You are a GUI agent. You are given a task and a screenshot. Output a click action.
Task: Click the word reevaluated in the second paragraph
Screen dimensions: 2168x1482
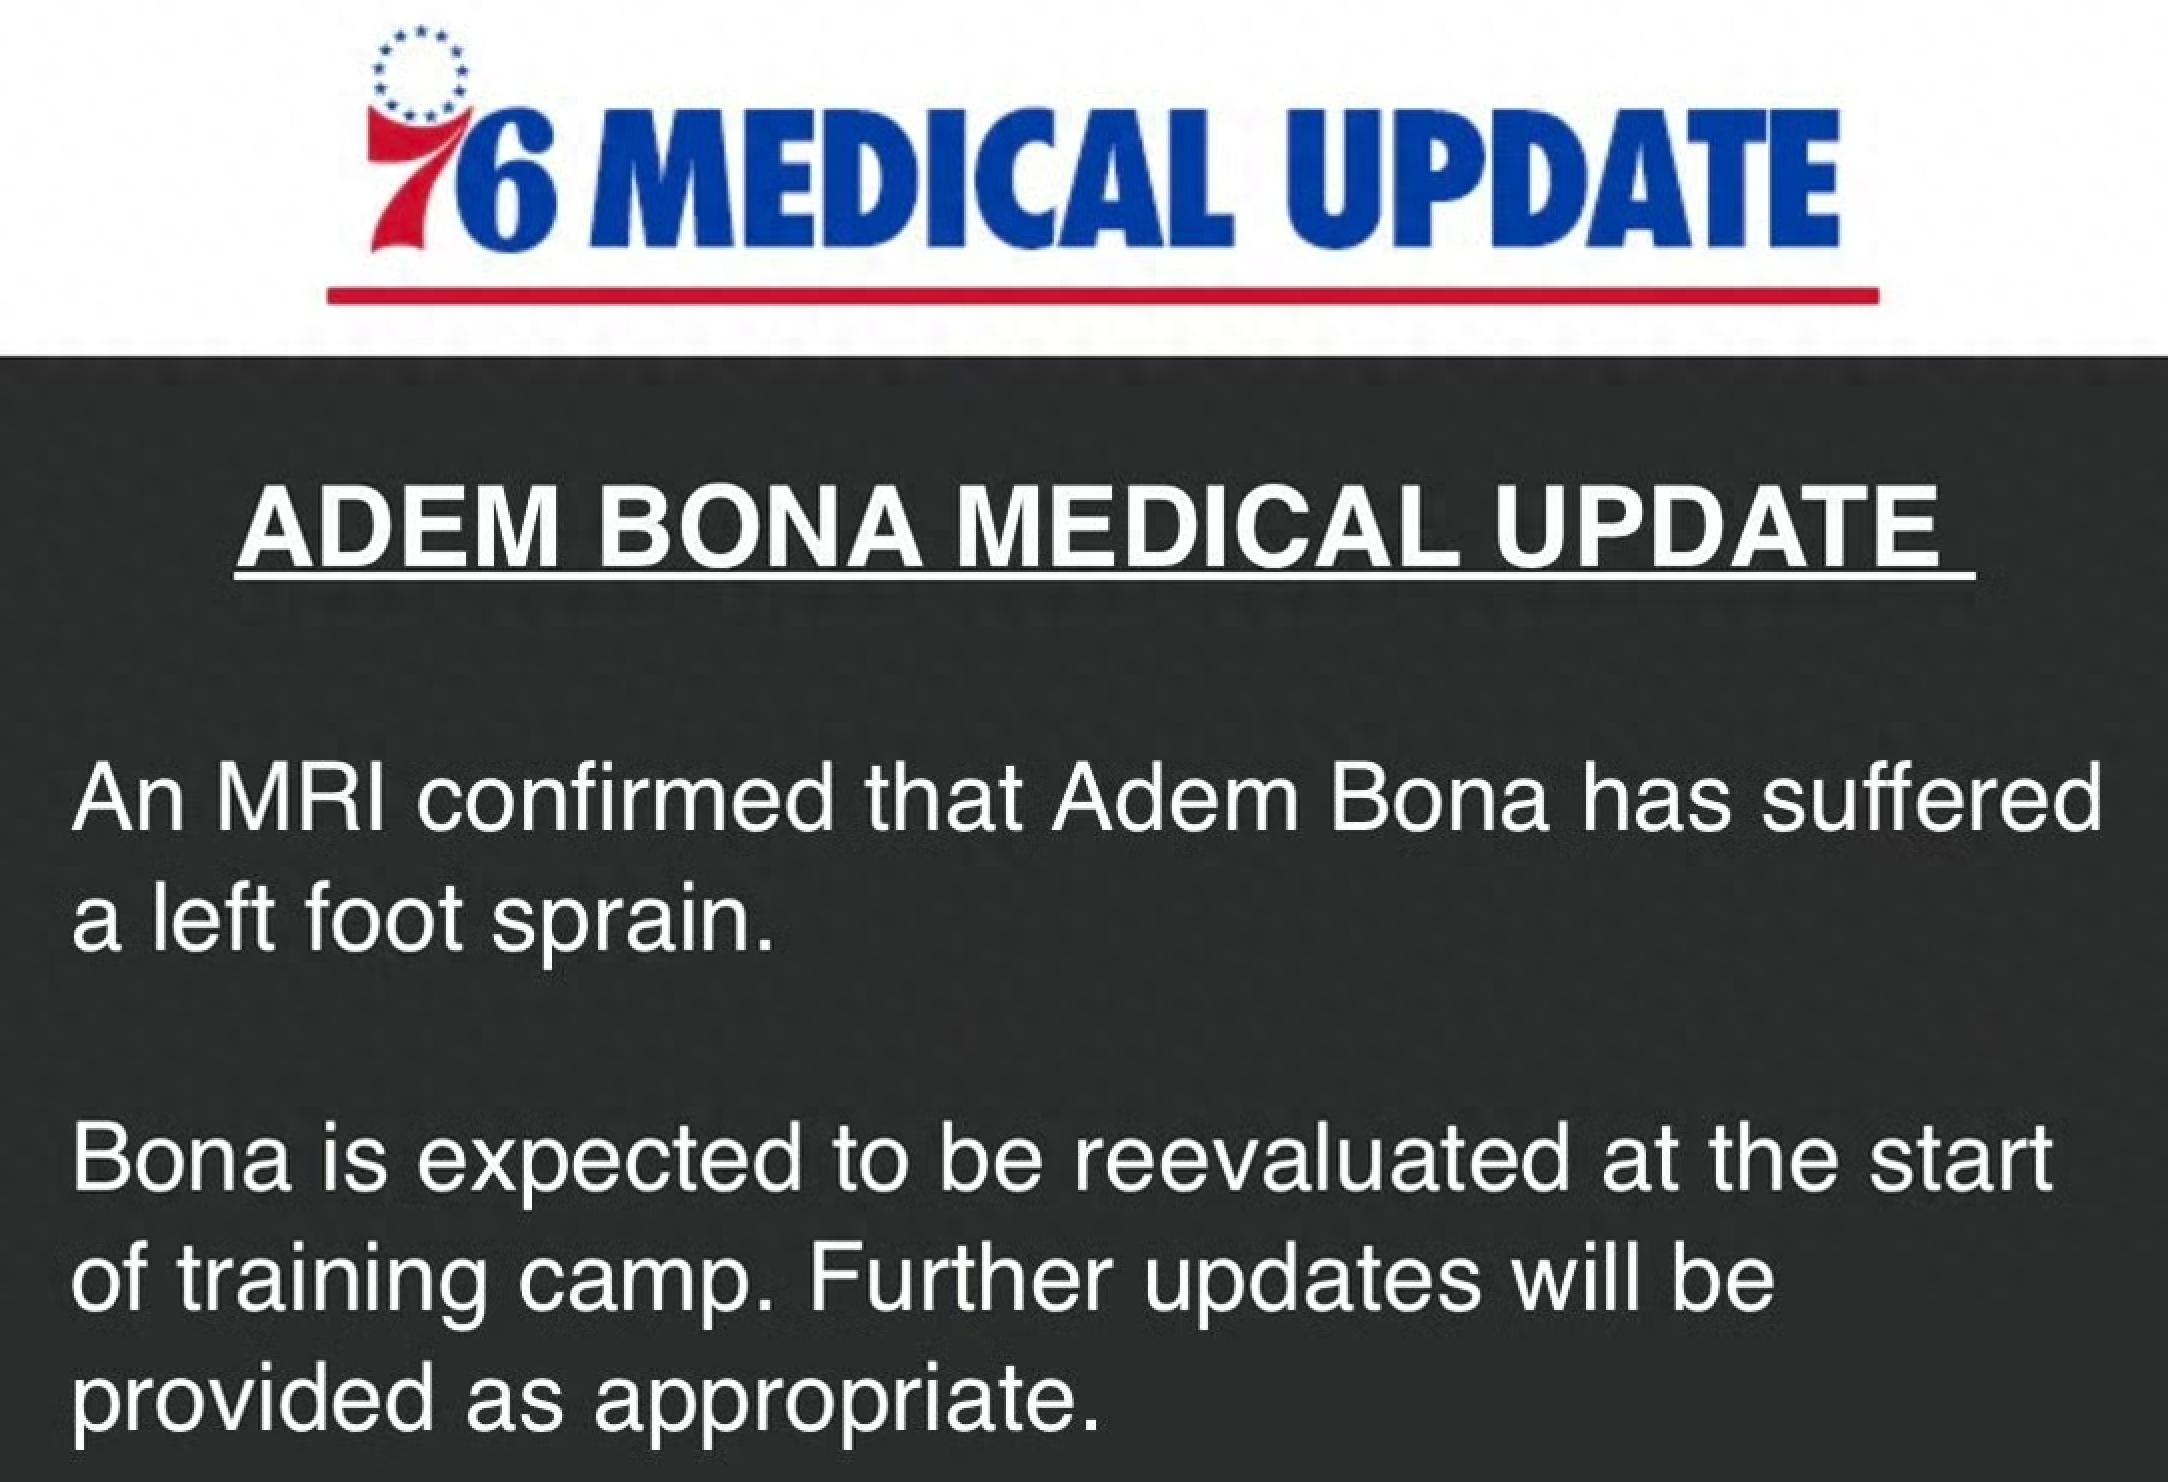click(x=1321, y=1159)
